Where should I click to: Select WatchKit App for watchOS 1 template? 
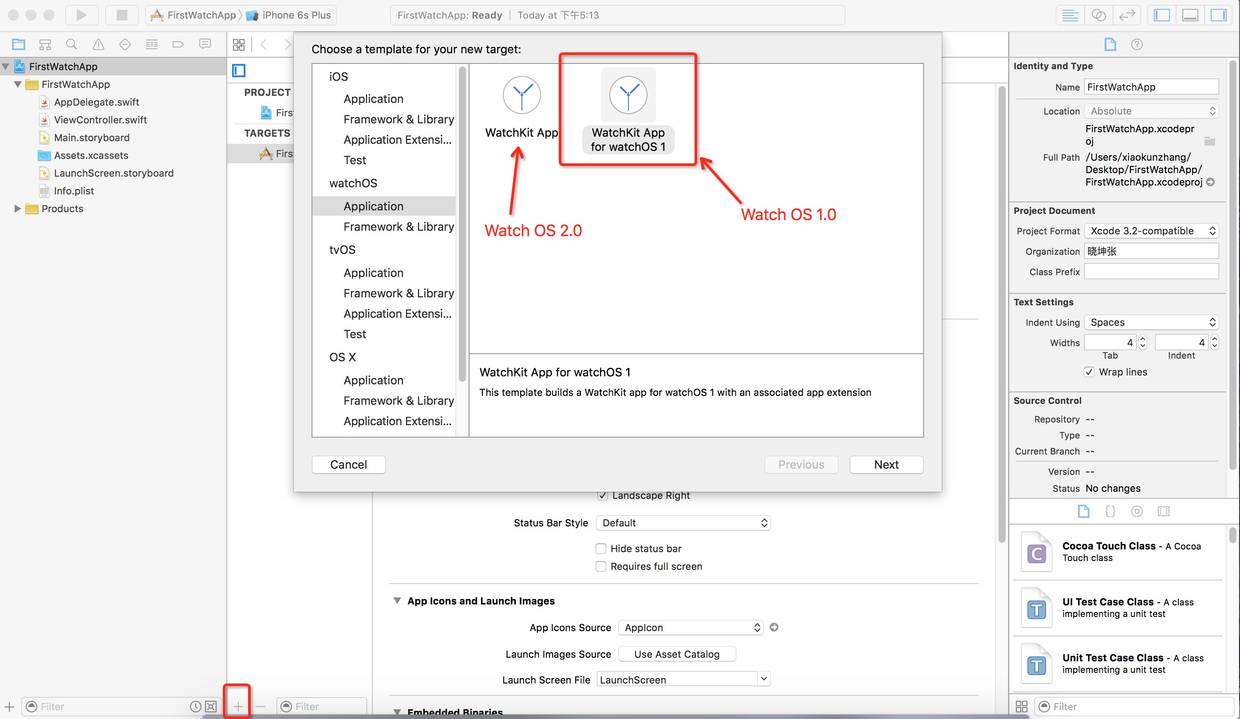coord(628,112)
